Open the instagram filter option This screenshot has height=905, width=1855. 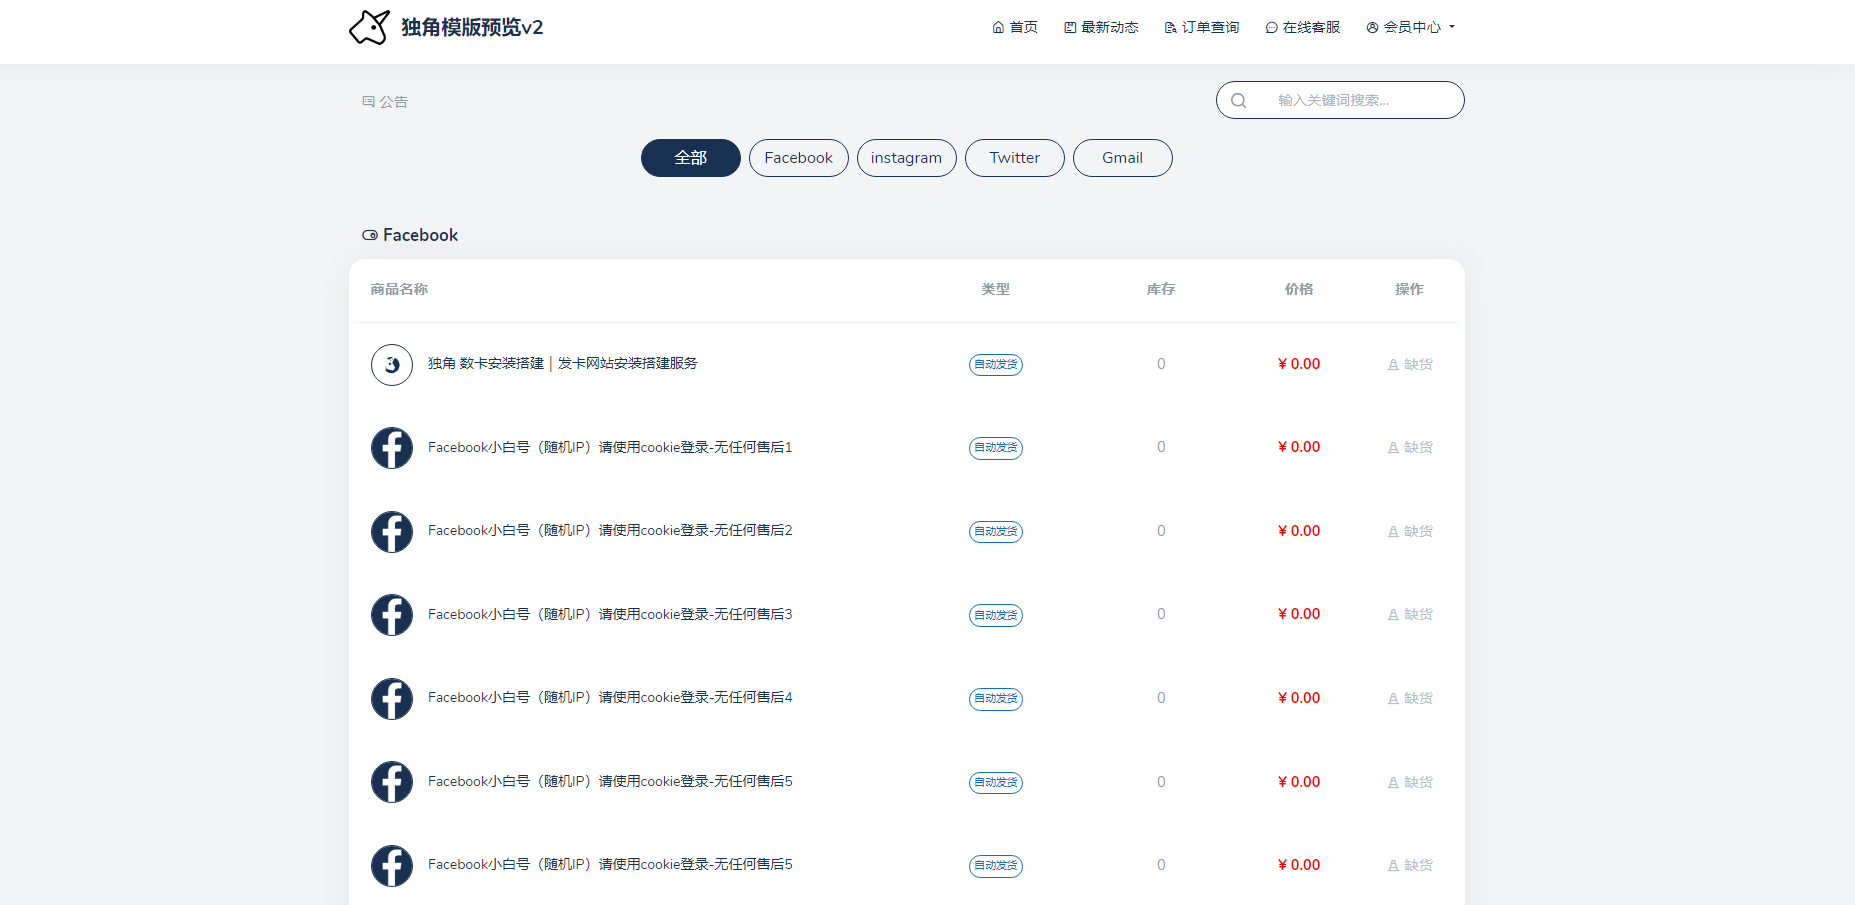coord(906,157)
